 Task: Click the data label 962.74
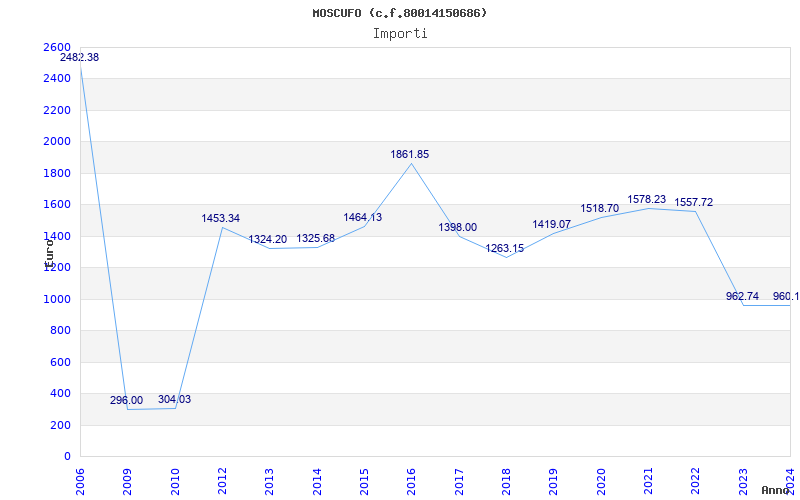click(x=742, y=296)
